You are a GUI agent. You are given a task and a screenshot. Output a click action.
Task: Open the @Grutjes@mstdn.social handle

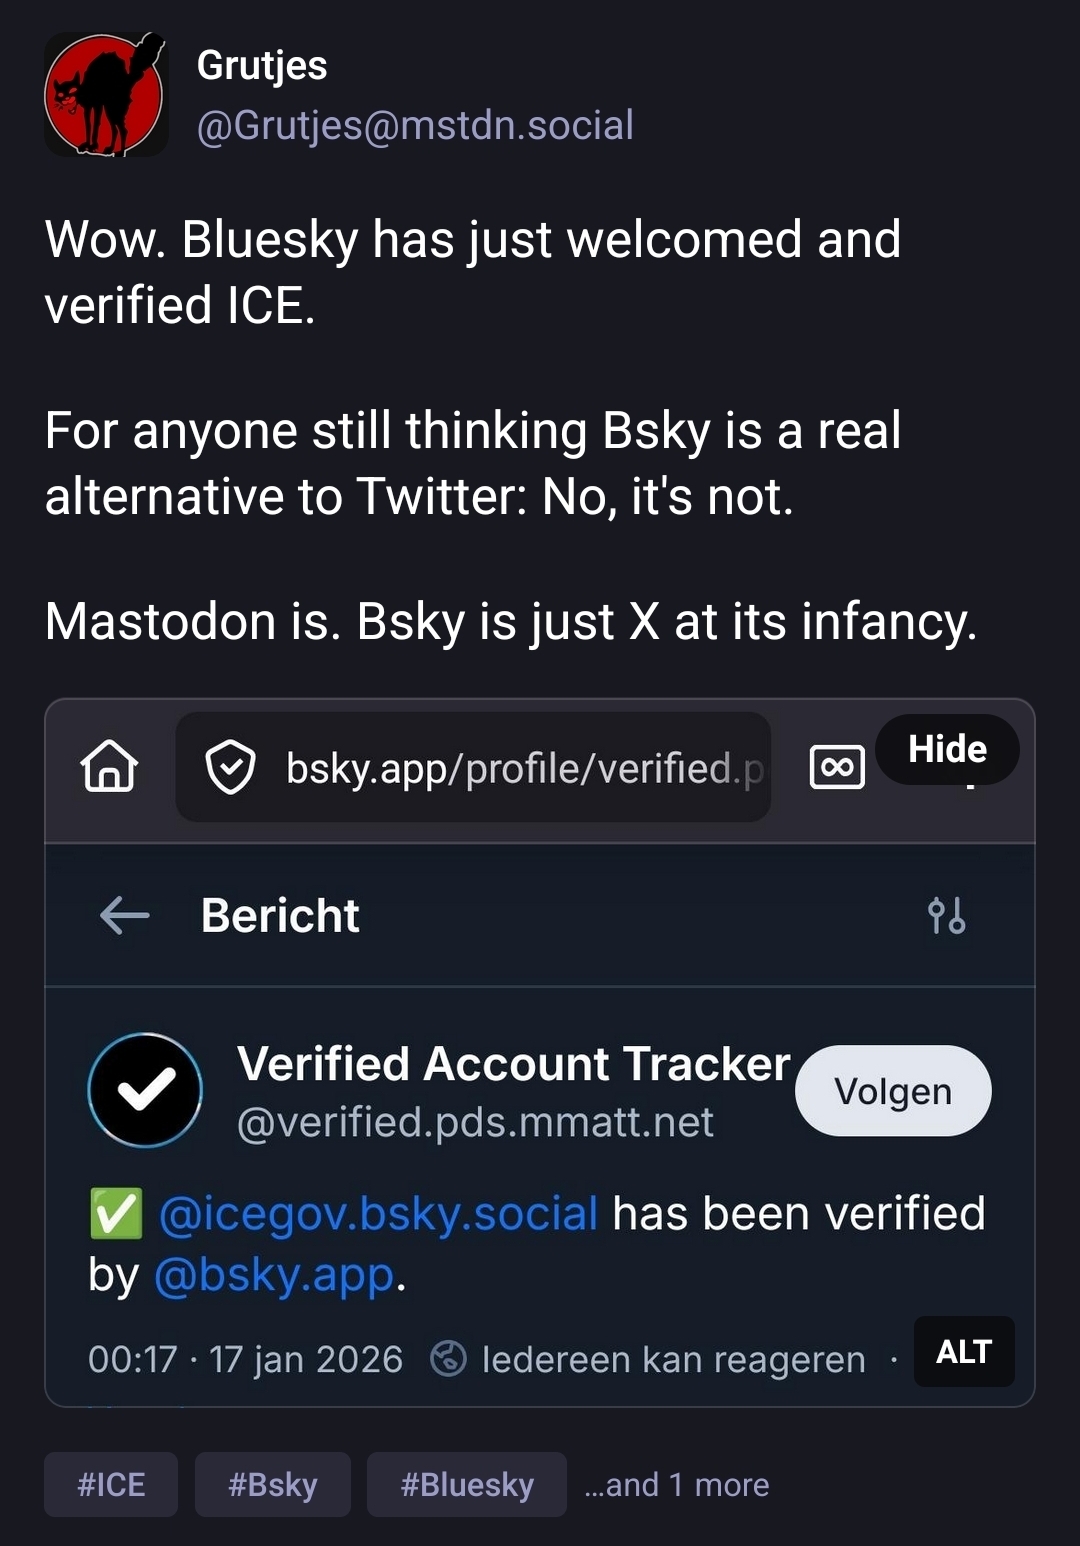(x=415, y=126)
